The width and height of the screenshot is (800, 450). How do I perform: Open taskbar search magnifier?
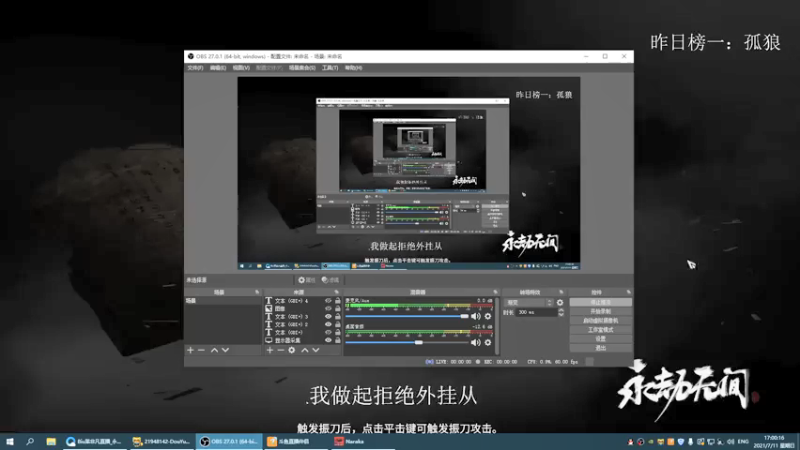pos(30,441)
